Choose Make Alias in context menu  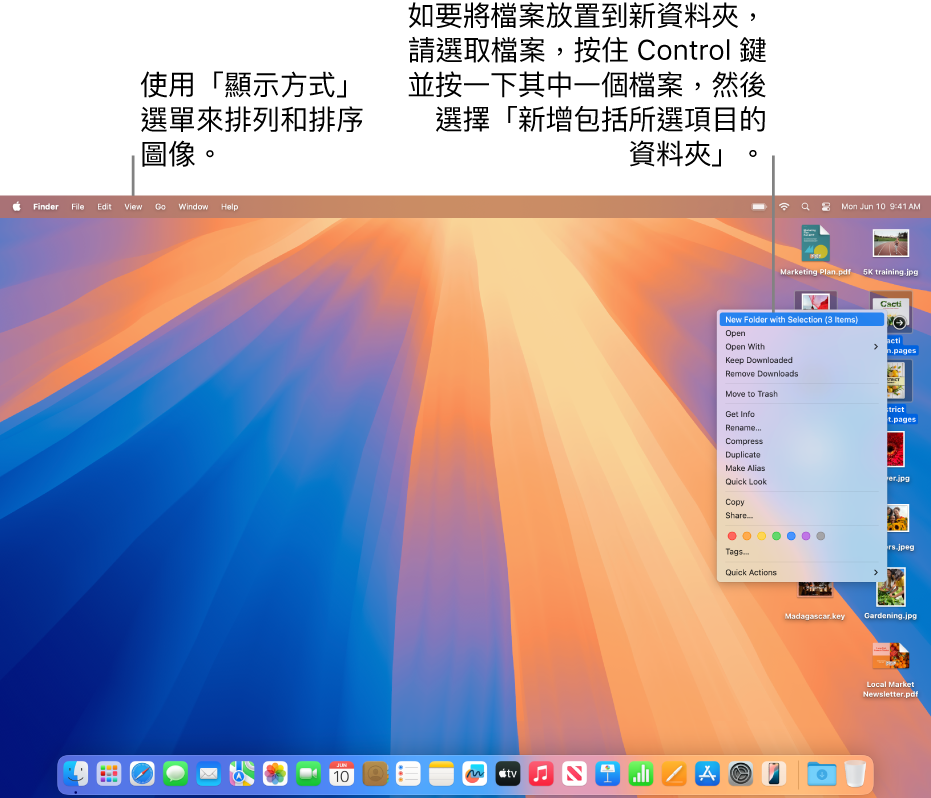[x=802, y=468]
